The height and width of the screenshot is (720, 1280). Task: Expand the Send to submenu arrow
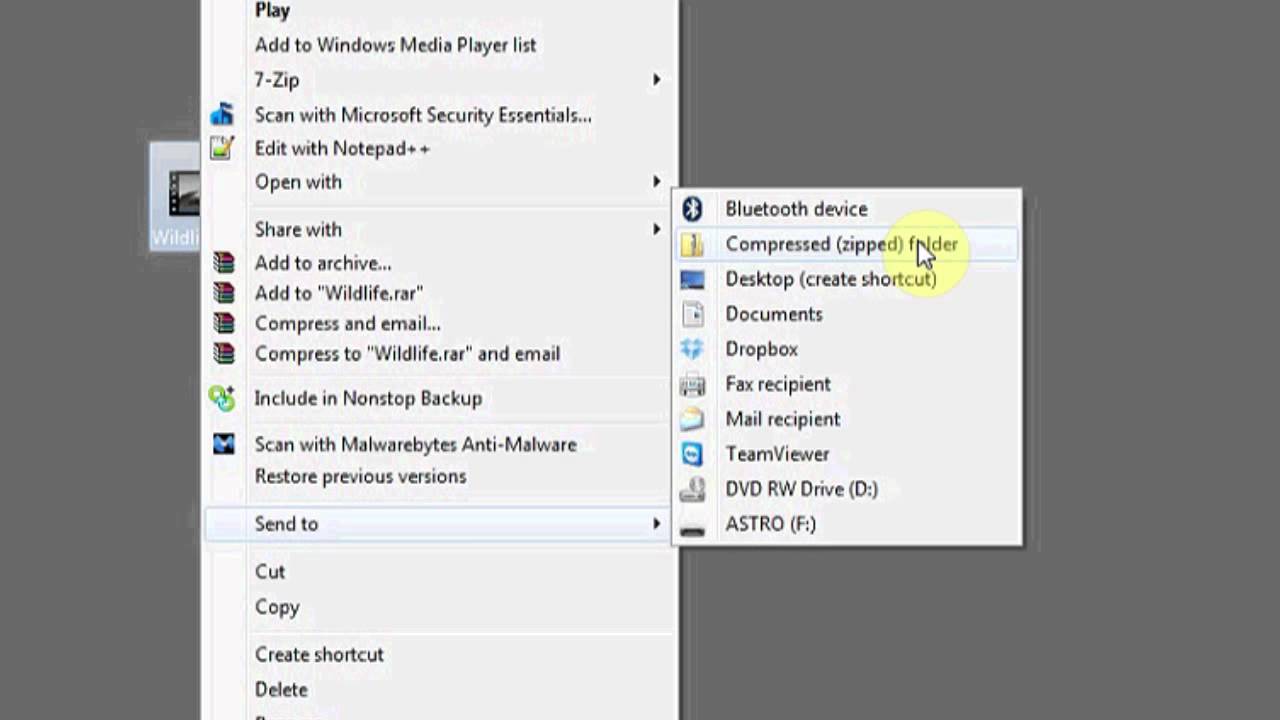(x=657, y=524)
